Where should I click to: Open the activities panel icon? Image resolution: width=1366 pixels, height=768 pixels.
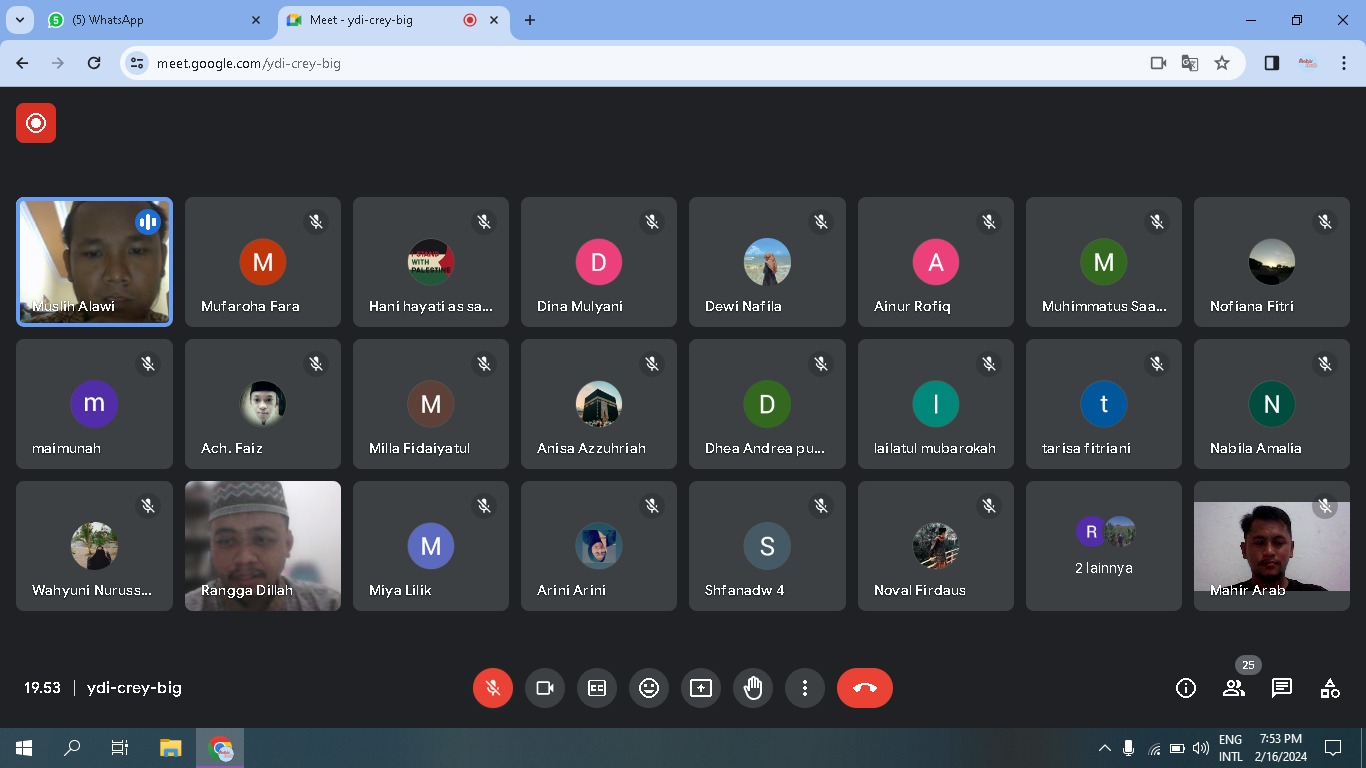click(x=1330, y=688)
